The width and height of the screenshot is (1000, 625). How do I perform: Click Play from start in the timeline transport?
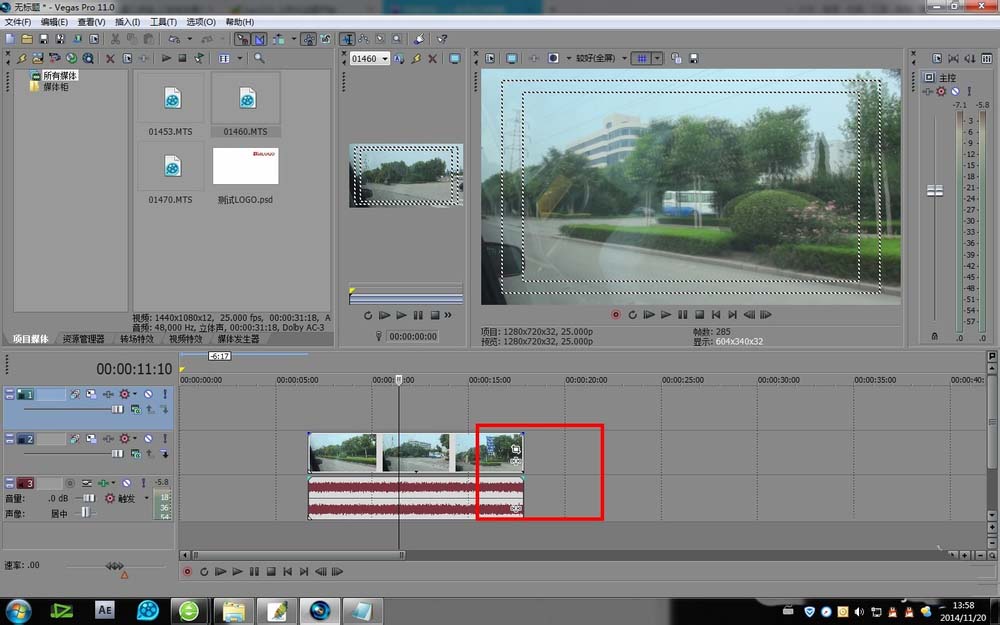(x=221, y=572)
